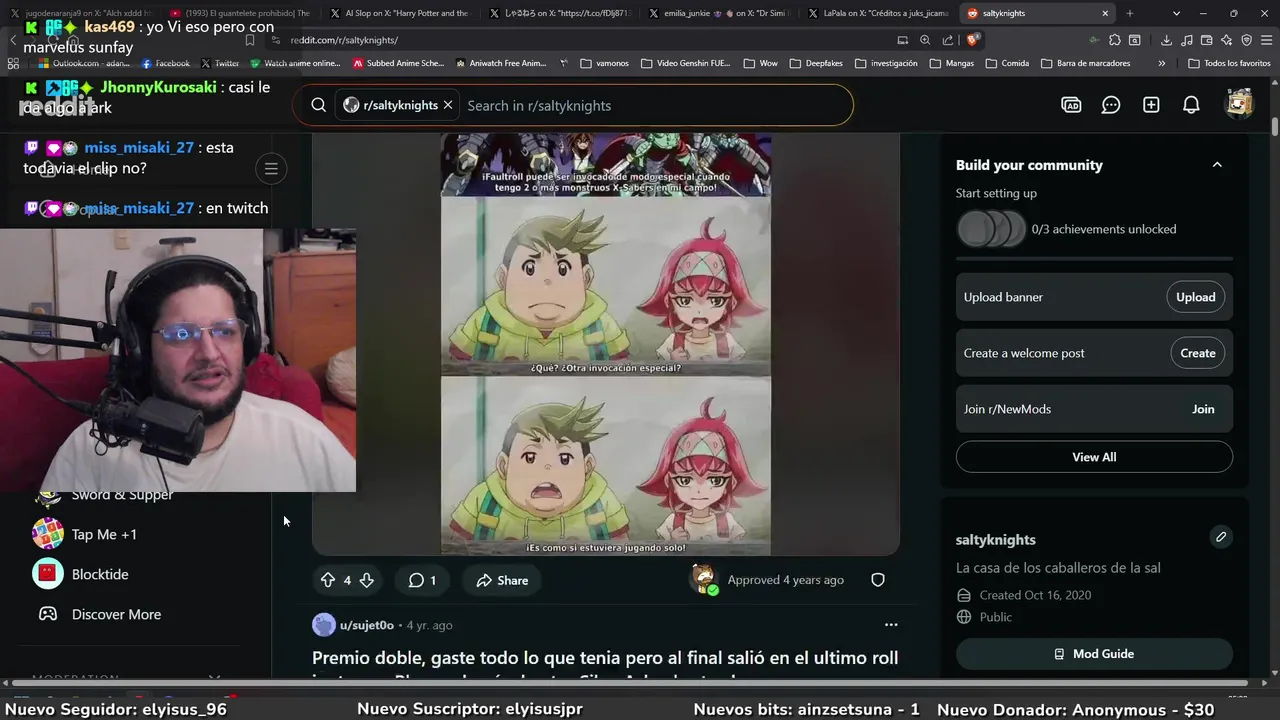Close the saltyknights browser tab
The width and height of the screenshot is (1280, 720).
tap(1105, 13)
